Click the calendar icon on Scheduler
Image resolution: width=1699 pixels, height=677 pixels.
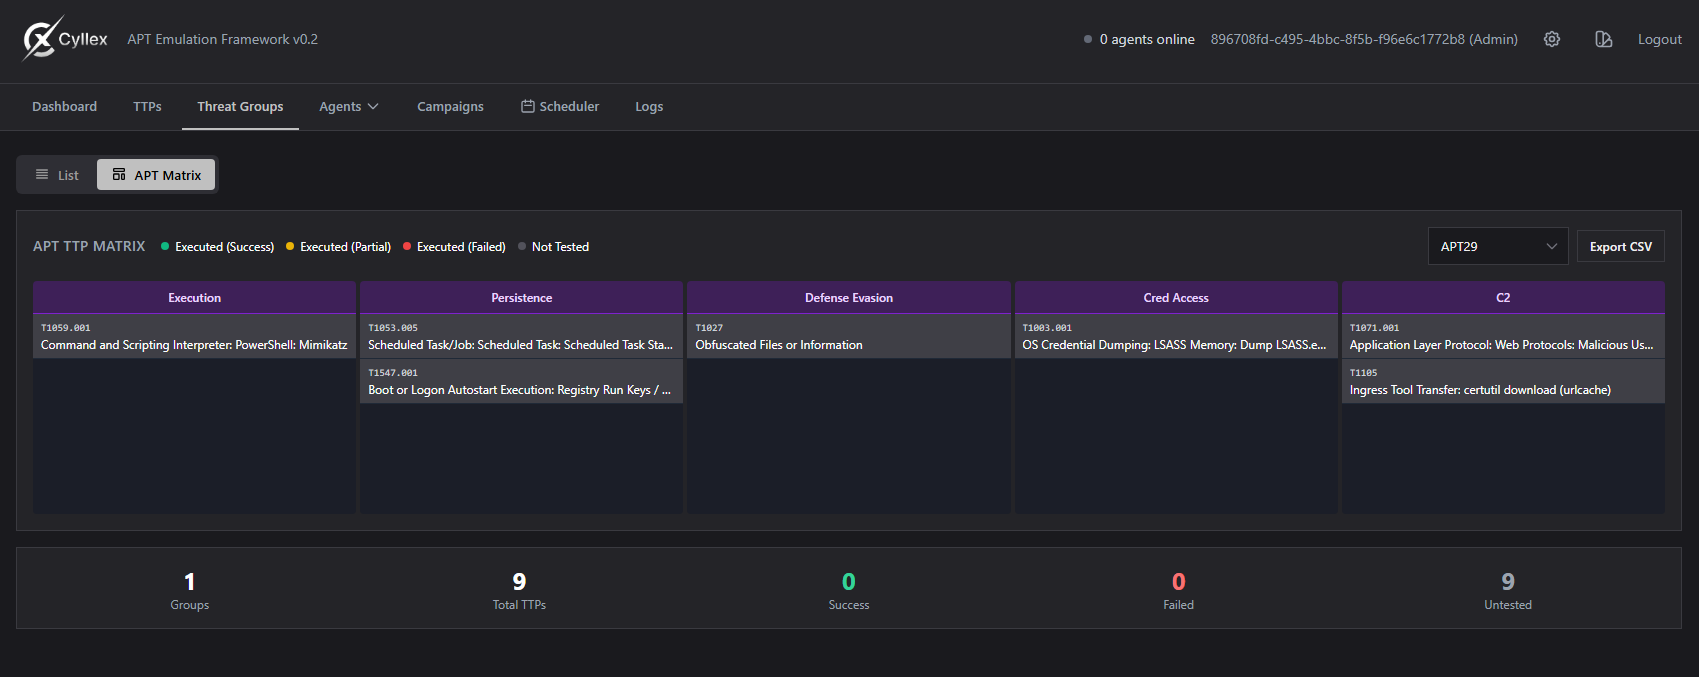[x=527, y=106]
